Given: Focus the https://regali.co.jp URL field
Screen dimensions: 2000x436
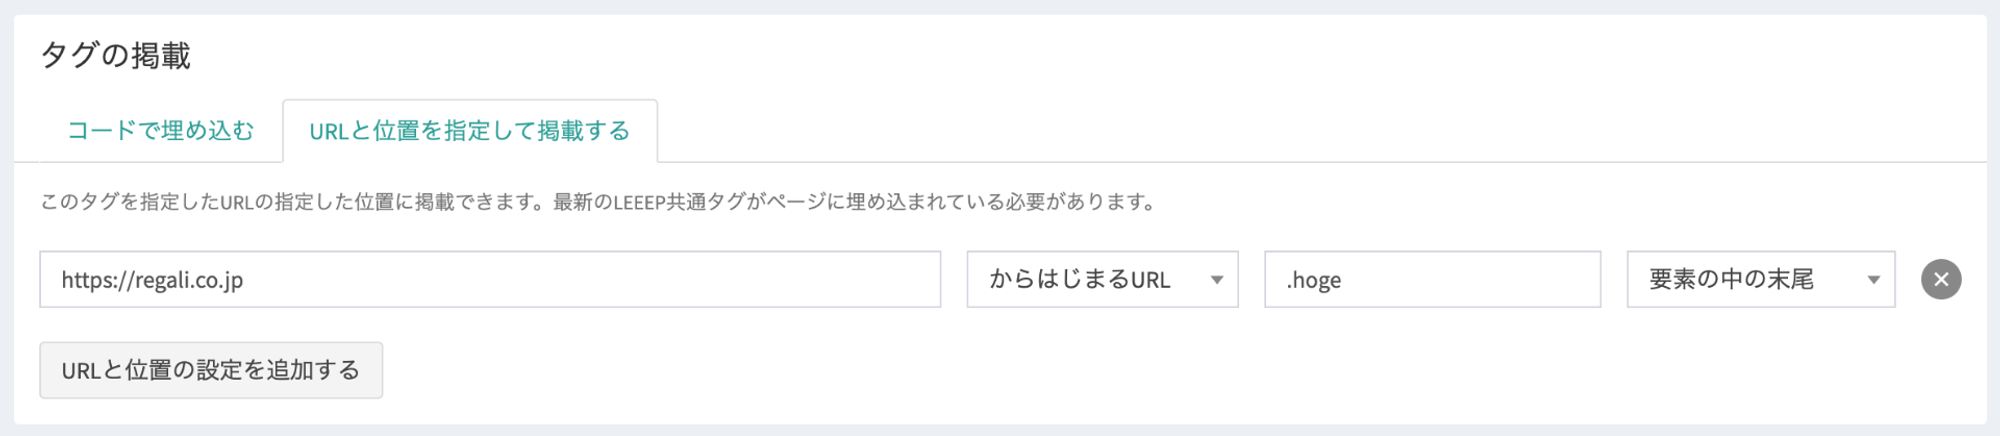Looking at the screenshot, I should point(489,279).
